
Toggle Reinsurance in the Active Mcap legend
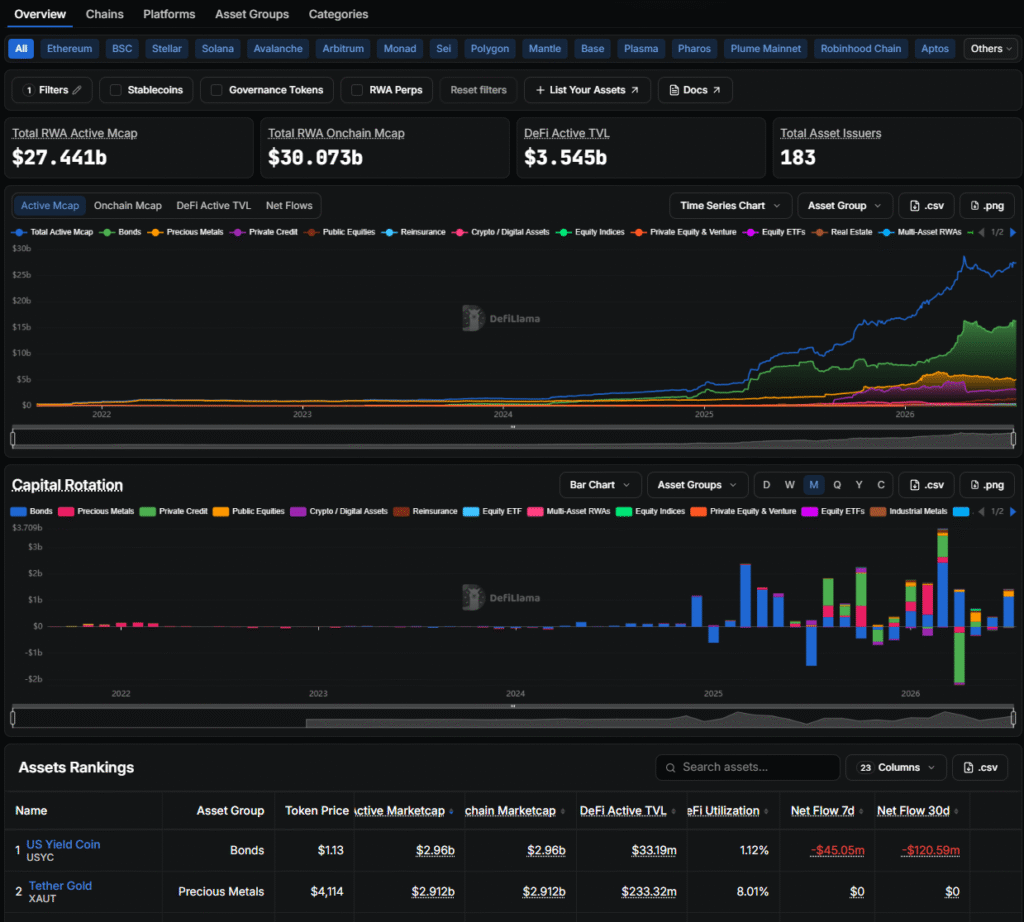415,232
